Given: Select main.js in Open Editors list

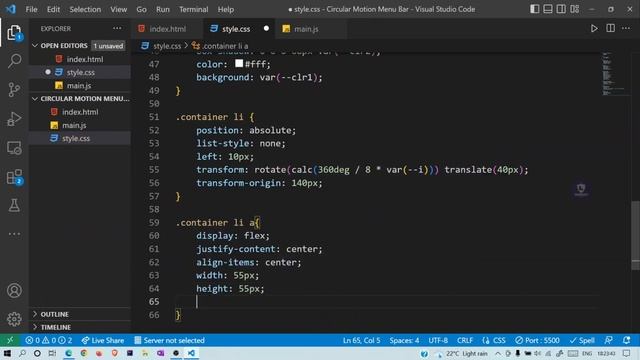Looking at the screenshot, I should [x=80, y=86].
